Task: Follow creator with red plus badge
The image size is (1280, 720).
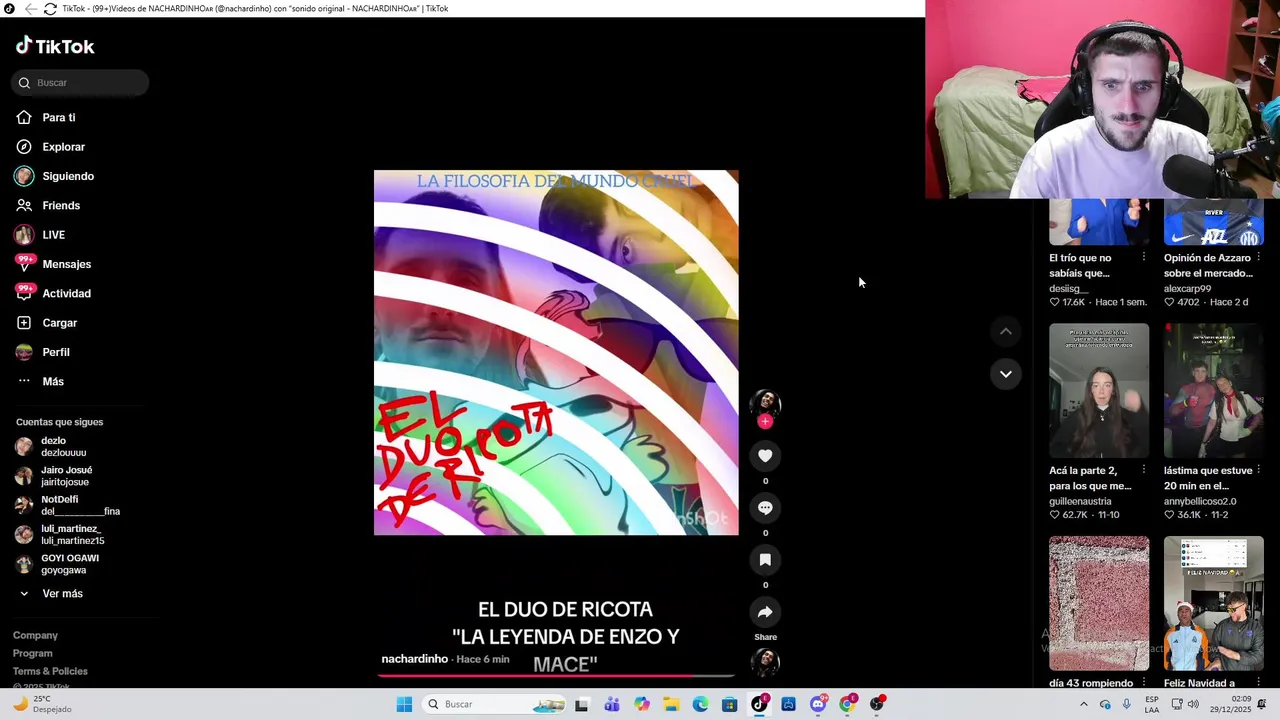Action: 765,421
